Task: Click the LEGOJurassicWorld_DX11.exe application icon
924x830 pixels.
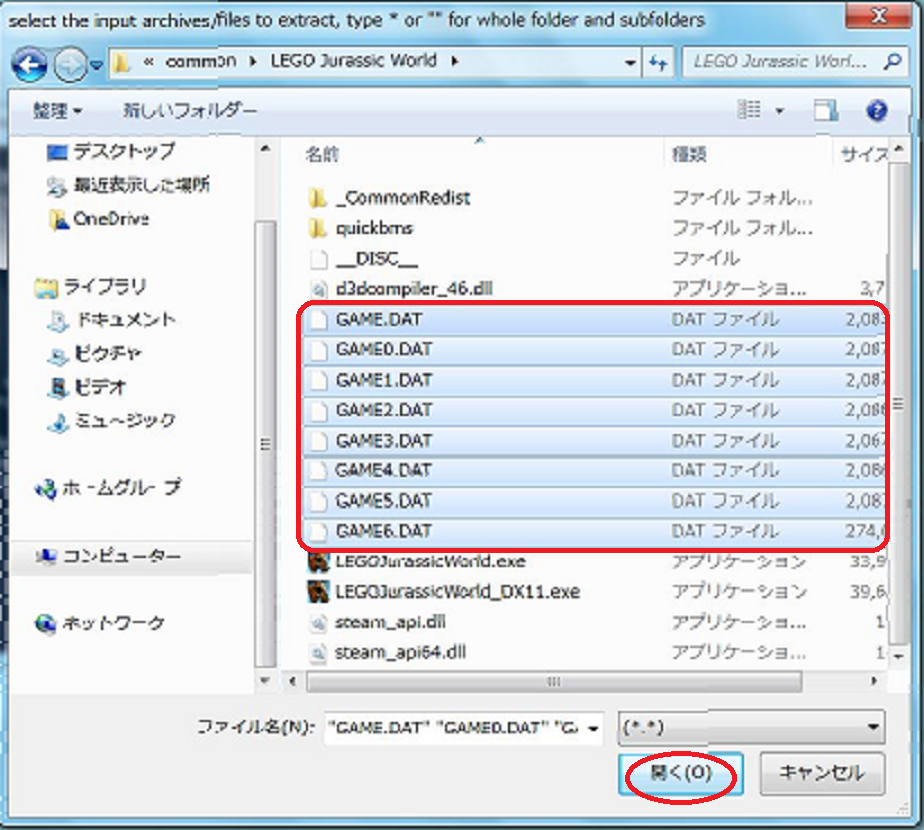Action: pyautogui.click(x=318, y=592)
